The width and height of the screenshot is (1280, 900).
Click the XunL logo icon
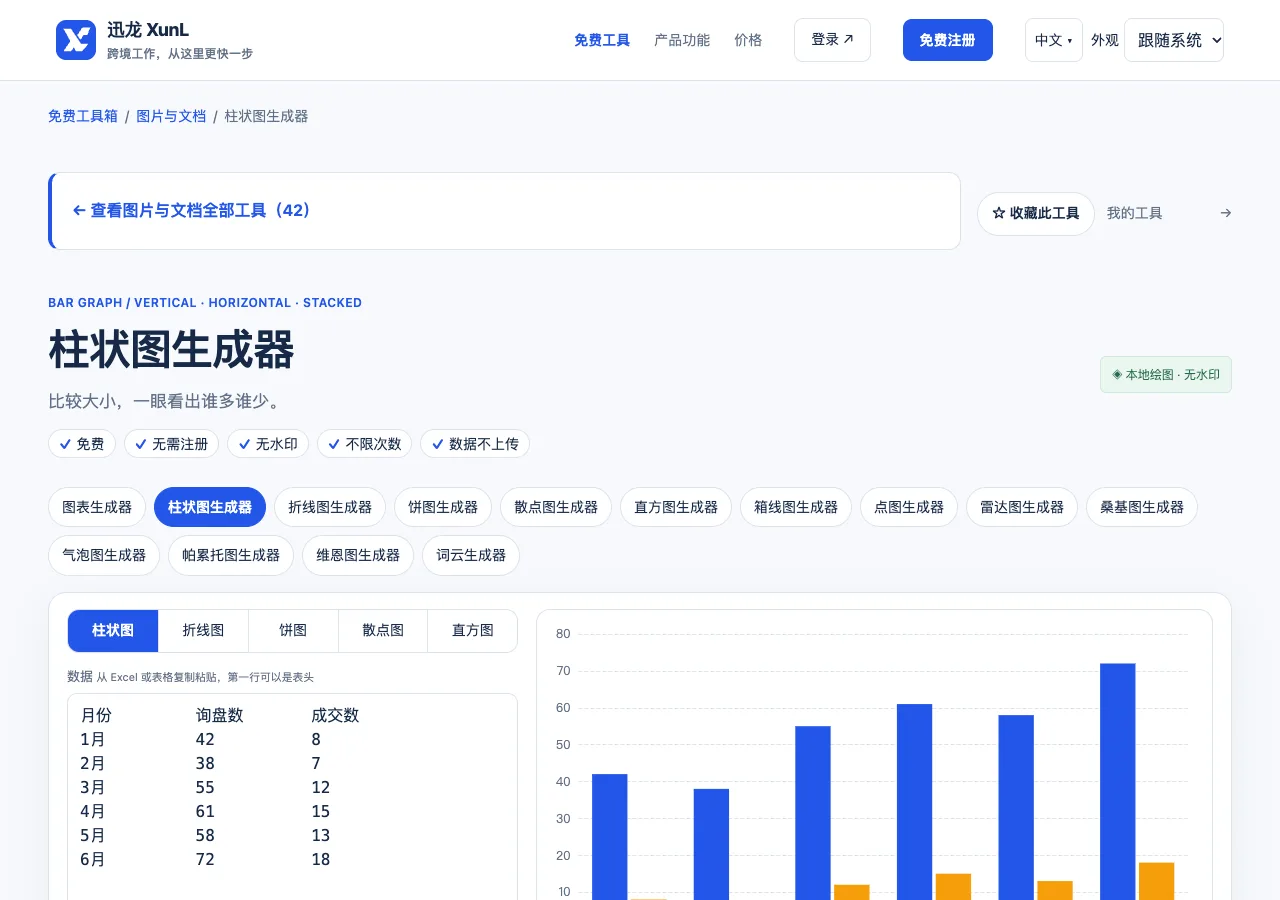[x=76, y=40]
